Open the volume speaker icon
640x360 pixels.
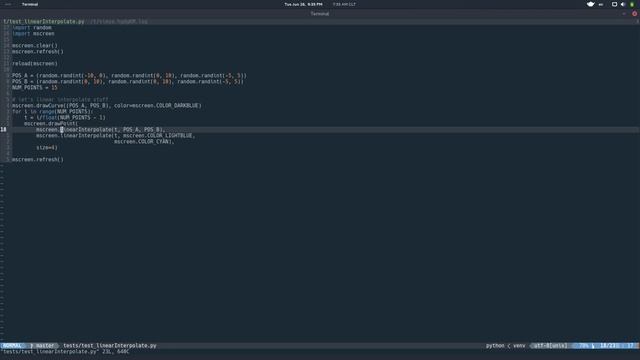pyautogui.click(x=623, y=4)
